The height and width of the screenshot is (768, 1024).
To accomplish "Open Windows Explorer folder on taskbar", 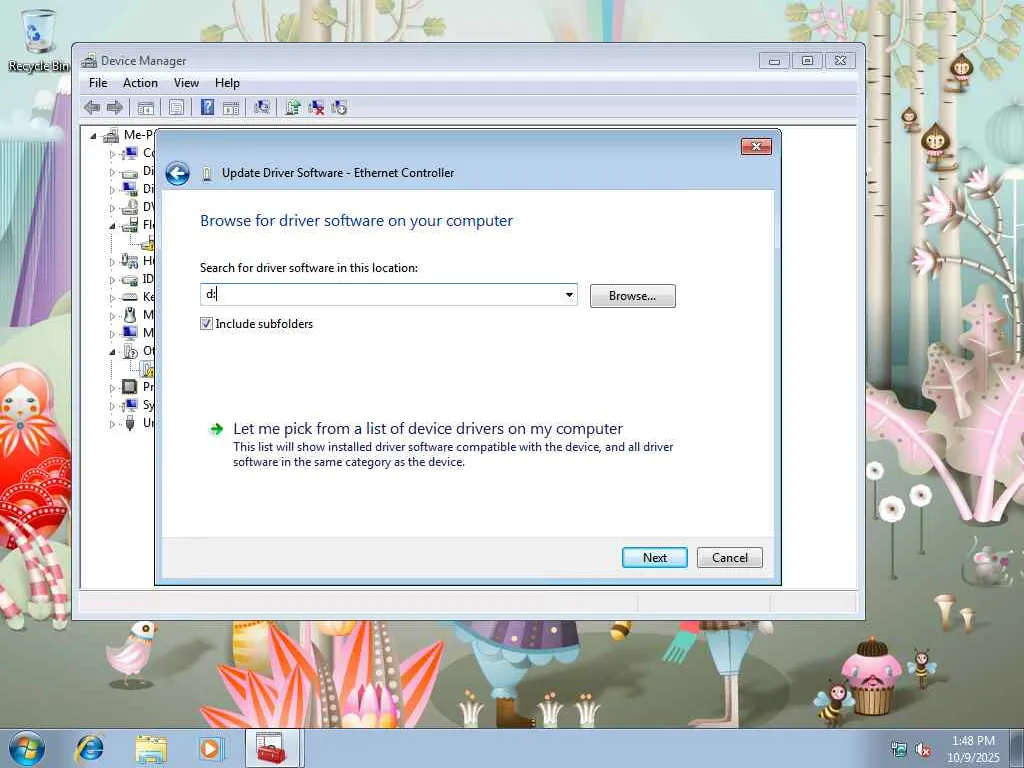I will [x=151, y=748].
